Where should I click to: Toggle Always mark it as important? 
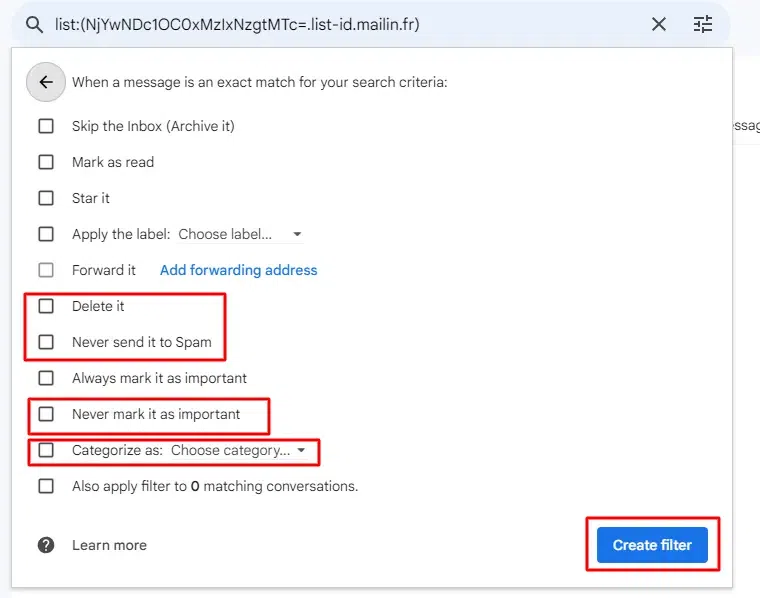pyautogui.click(x=46, y=378)
